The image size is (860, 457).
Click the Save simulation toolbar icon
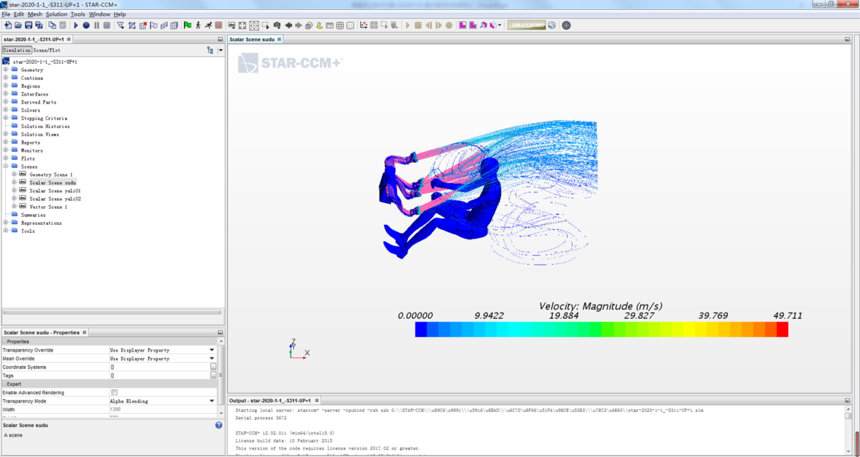coord(28,25)
